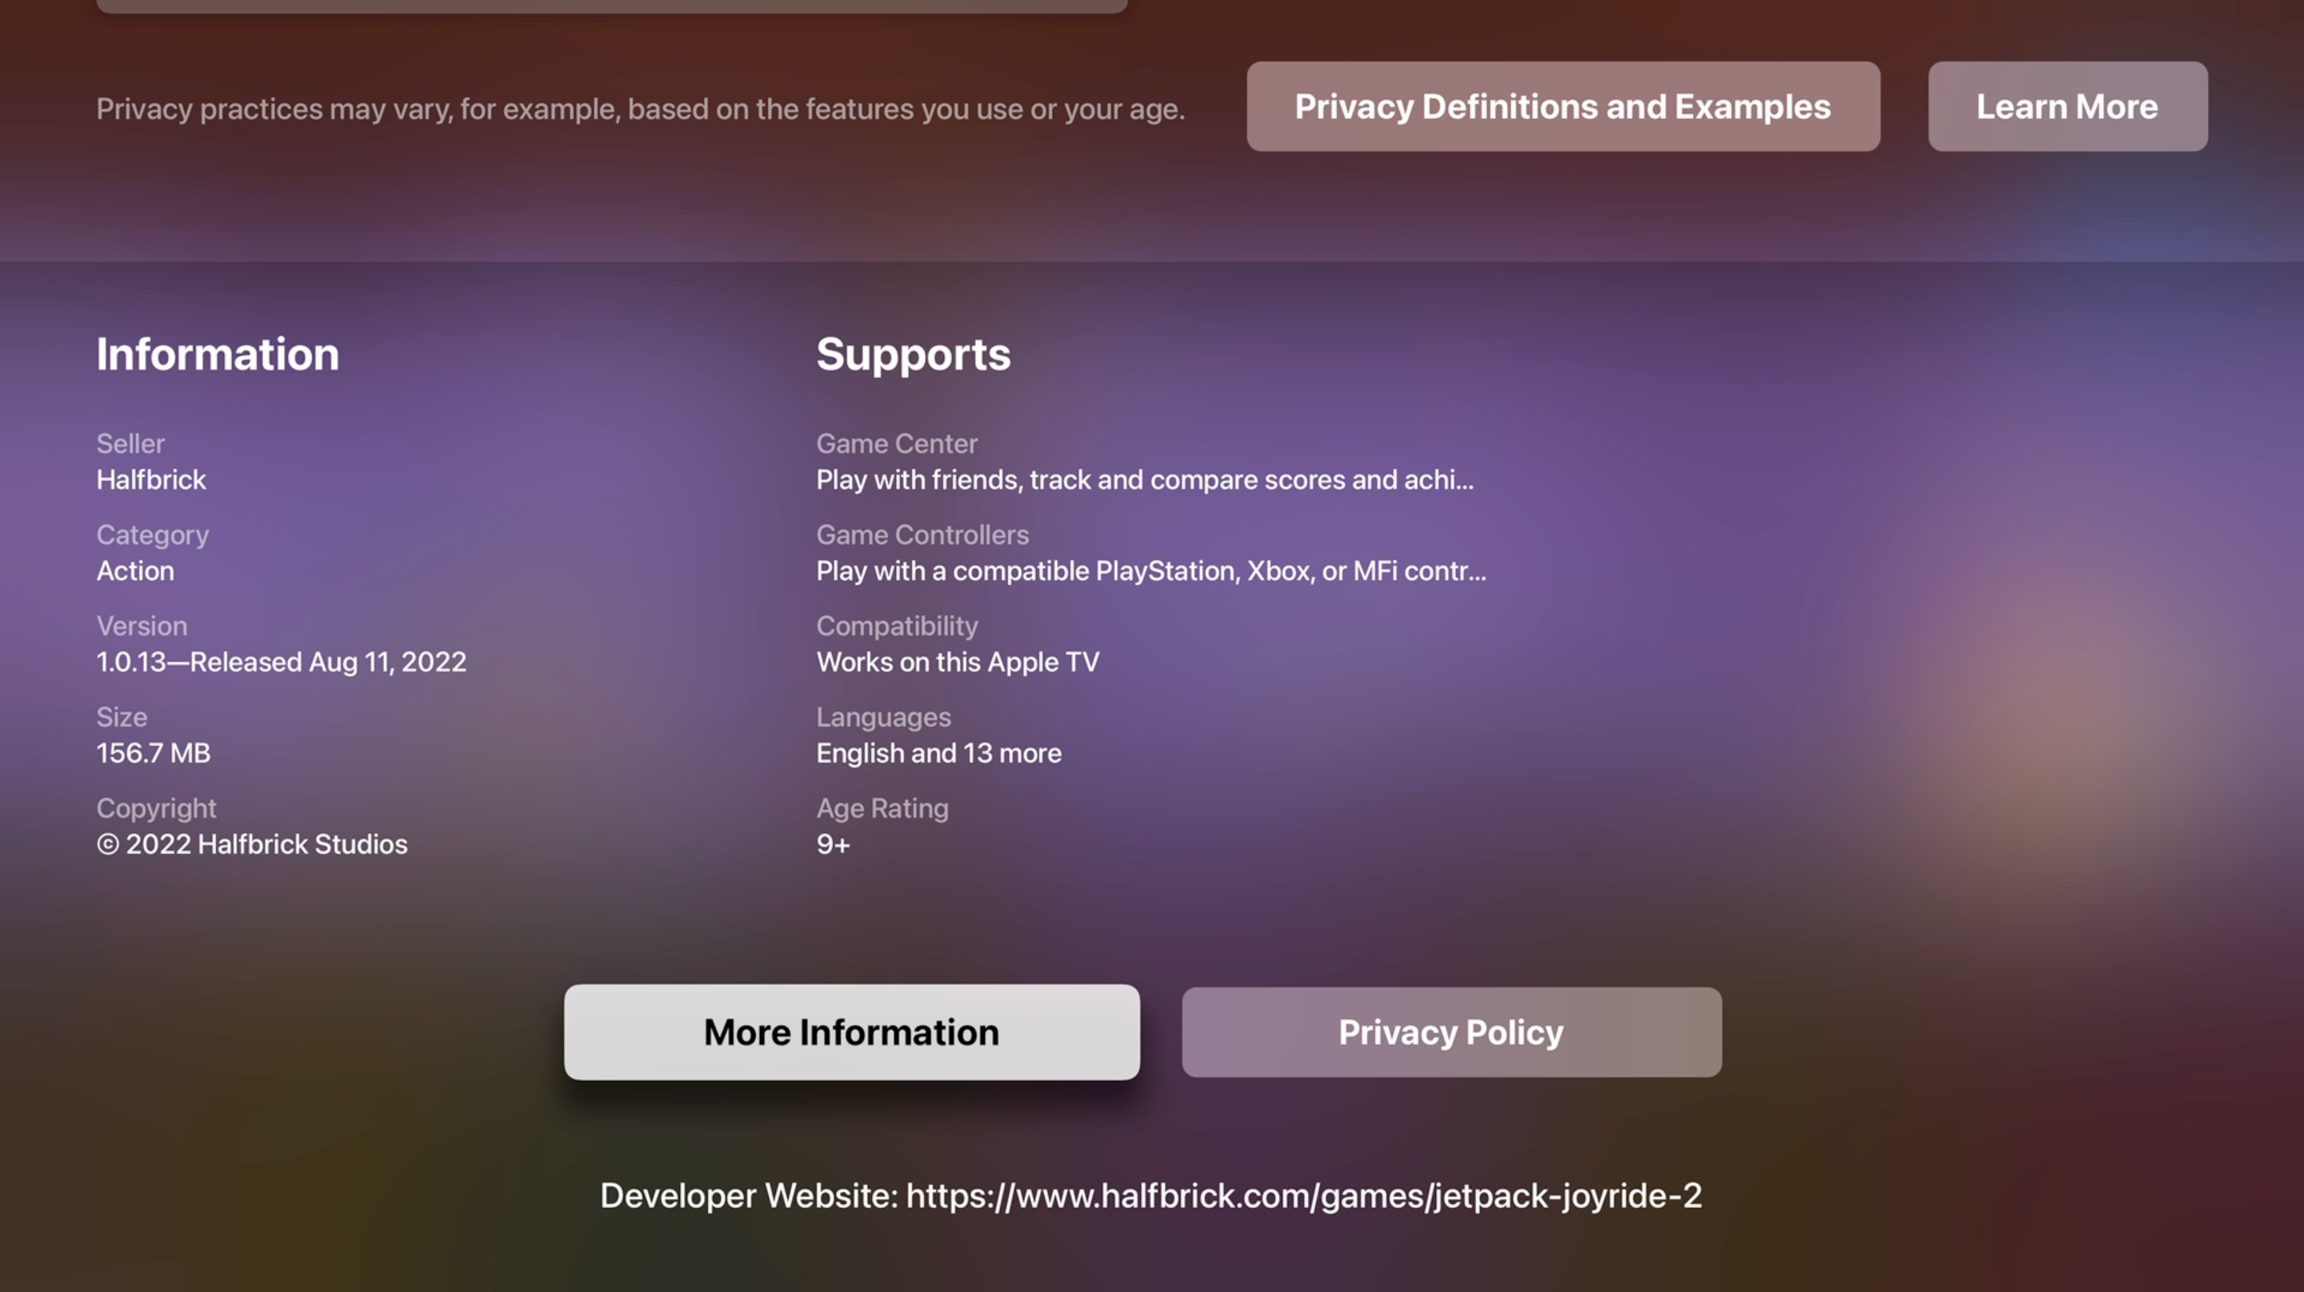Click the Learn More button

click(x=2068, y=107)
